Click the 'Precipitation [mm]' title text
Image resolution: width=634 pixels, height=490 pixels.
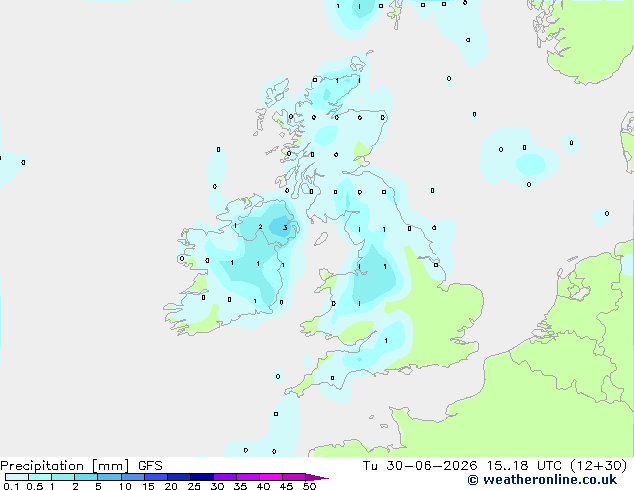pyautogui.click(x=65, y=466)
